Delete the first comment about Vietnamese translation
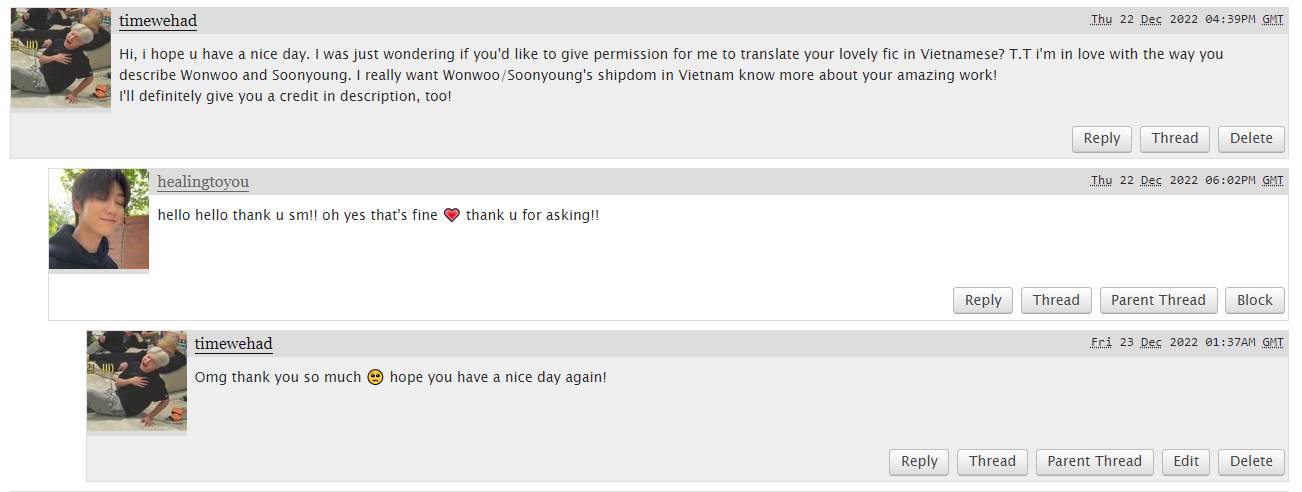Screen dimensions: 1302x492 point(1251,139)
